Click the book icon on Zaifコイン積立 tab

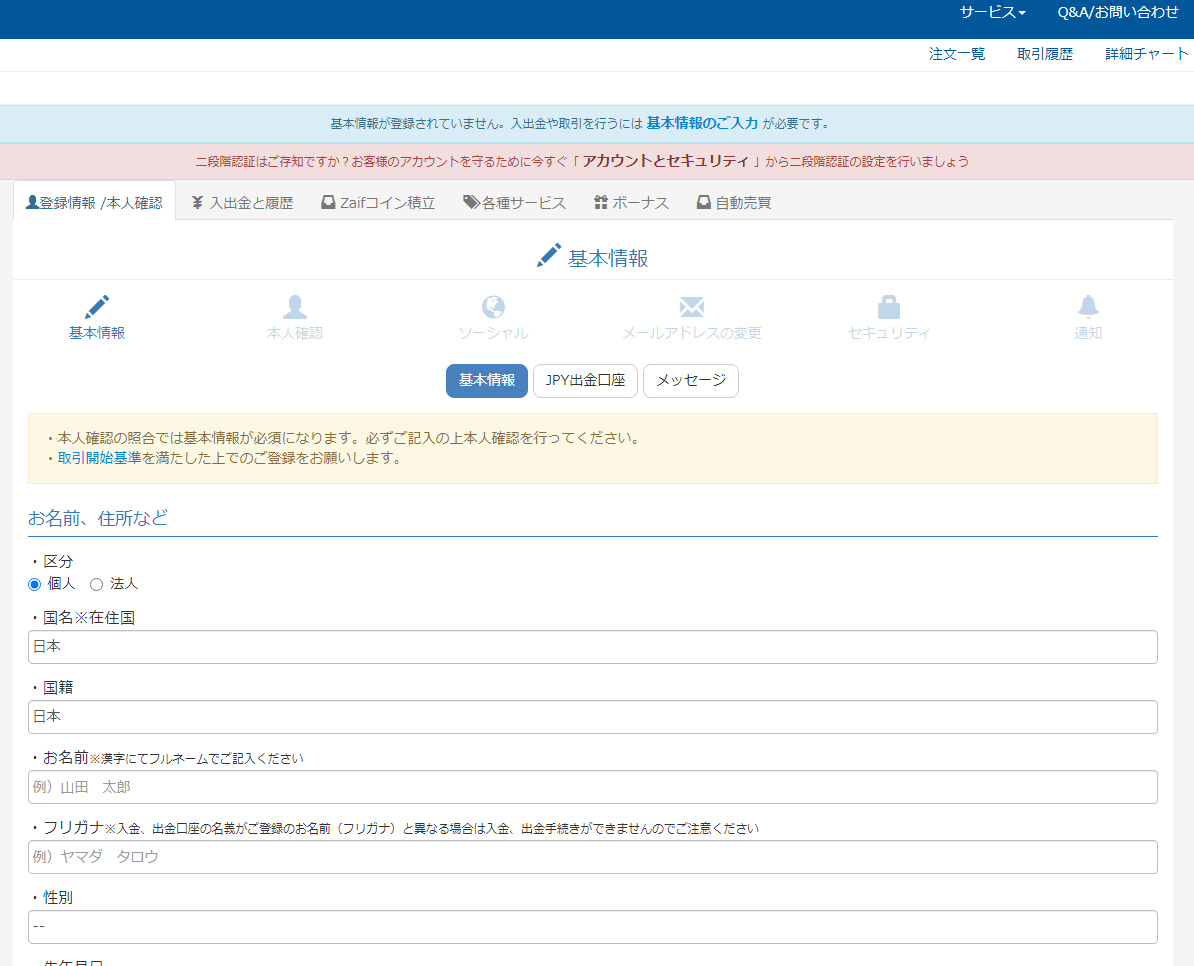(x=327, y=201)
